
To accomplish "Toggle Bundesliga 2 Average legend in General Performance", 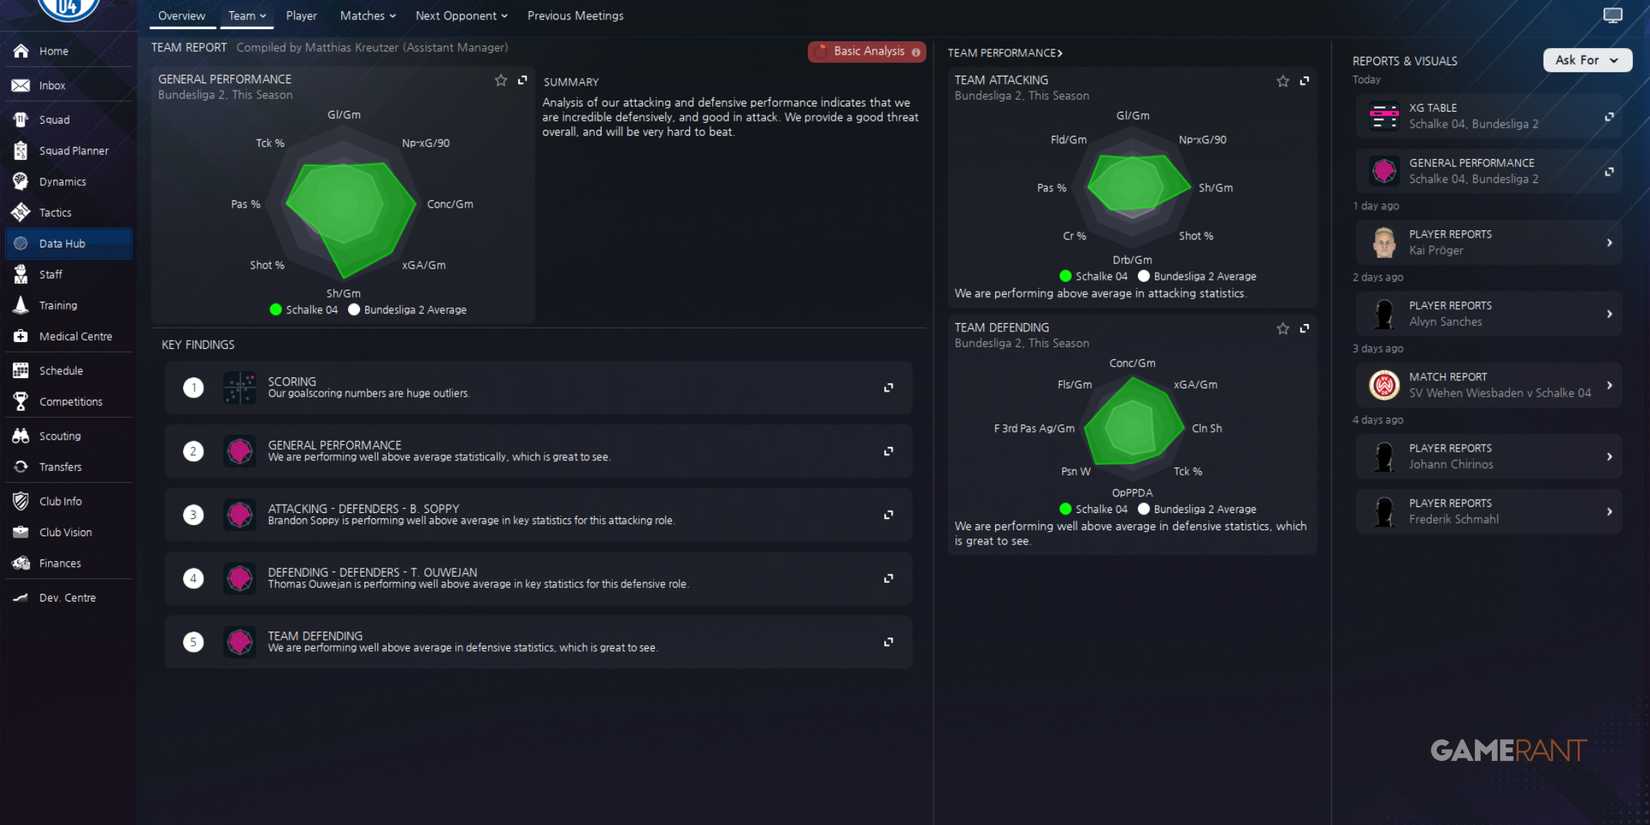I will 407,310.
